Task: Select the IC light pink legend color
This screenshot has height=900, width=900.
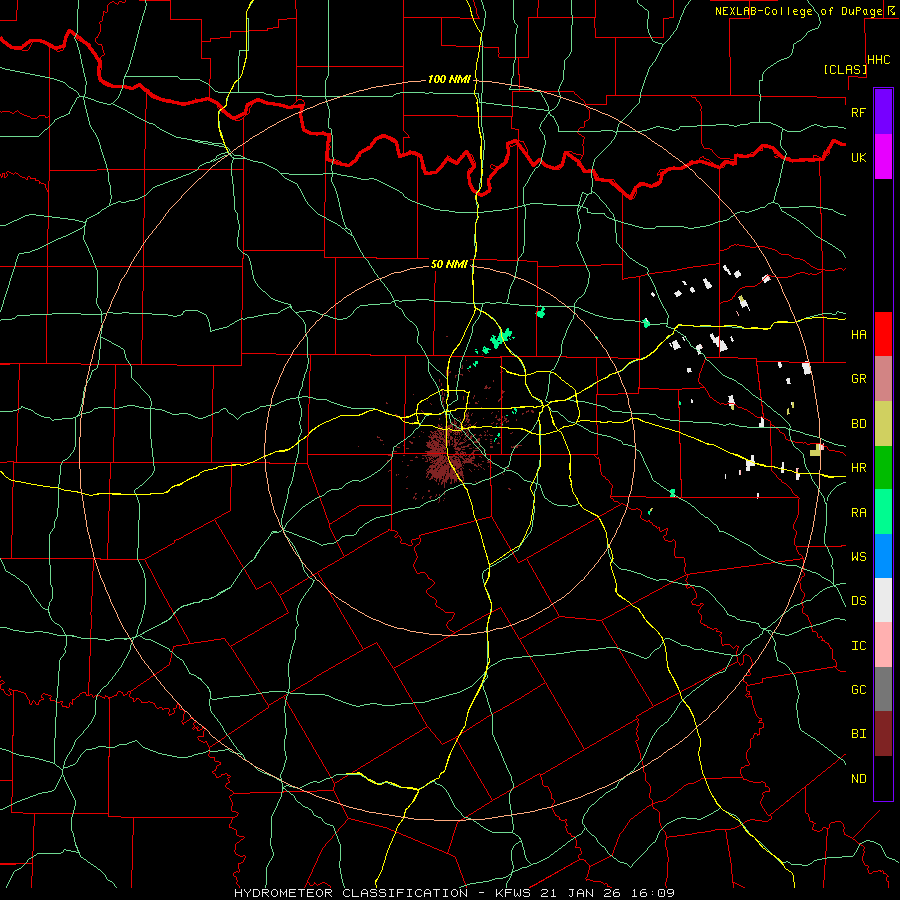Action: click(883, 645)
